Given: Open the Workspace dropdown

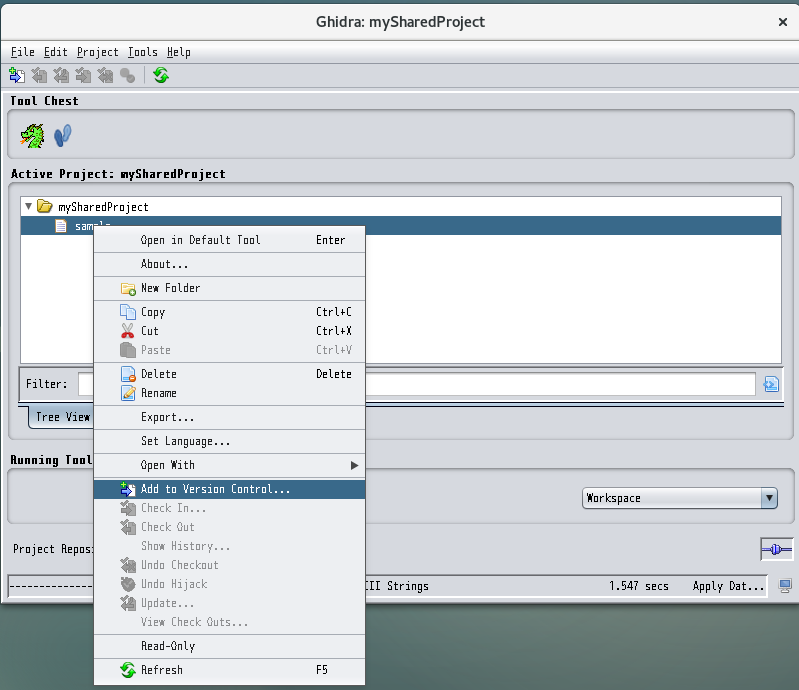Looking at the screenshot, I should (769, 498).
